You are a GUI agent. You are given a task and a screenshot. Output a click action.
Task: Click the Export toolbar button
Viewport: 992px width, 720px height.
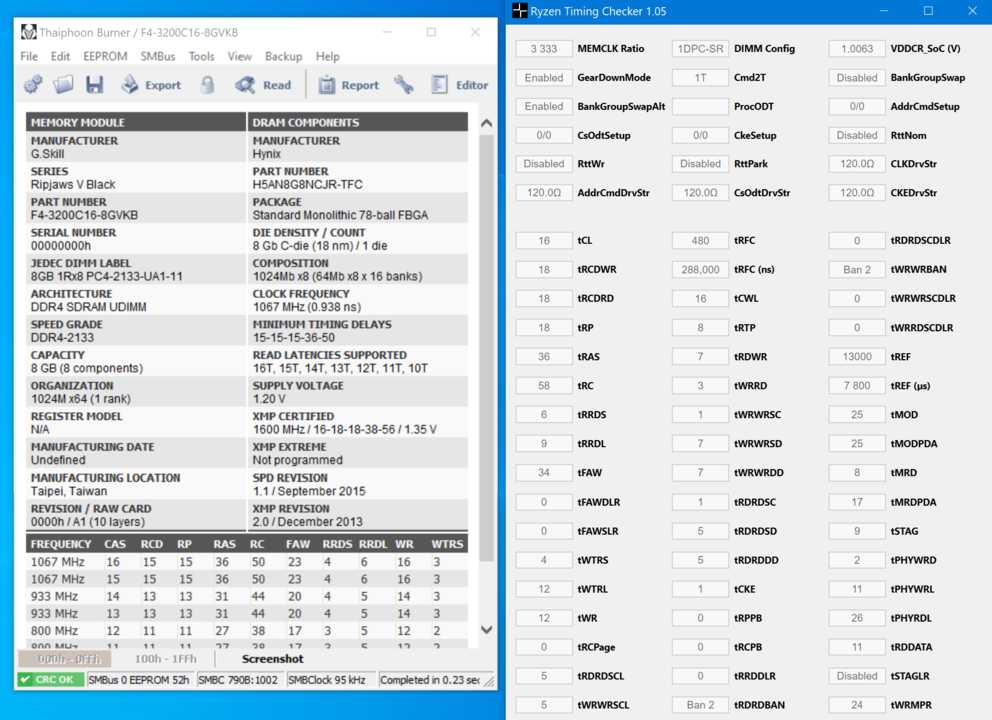pyautogui.click(x=151, y=85)
